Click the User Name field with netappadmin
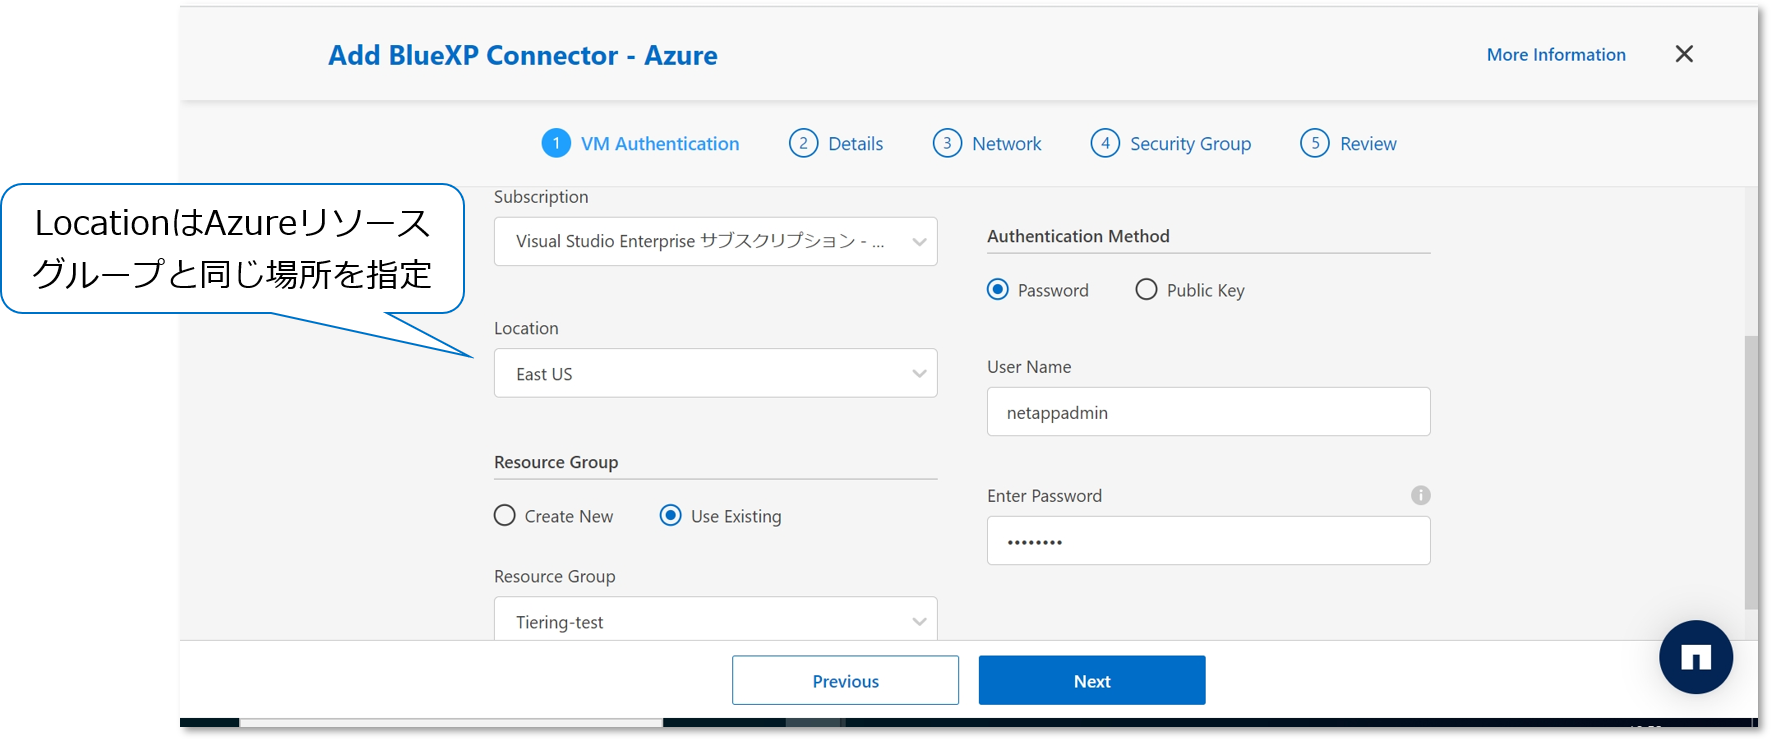Screen dimensions: 1771x740 [1209, 412]
